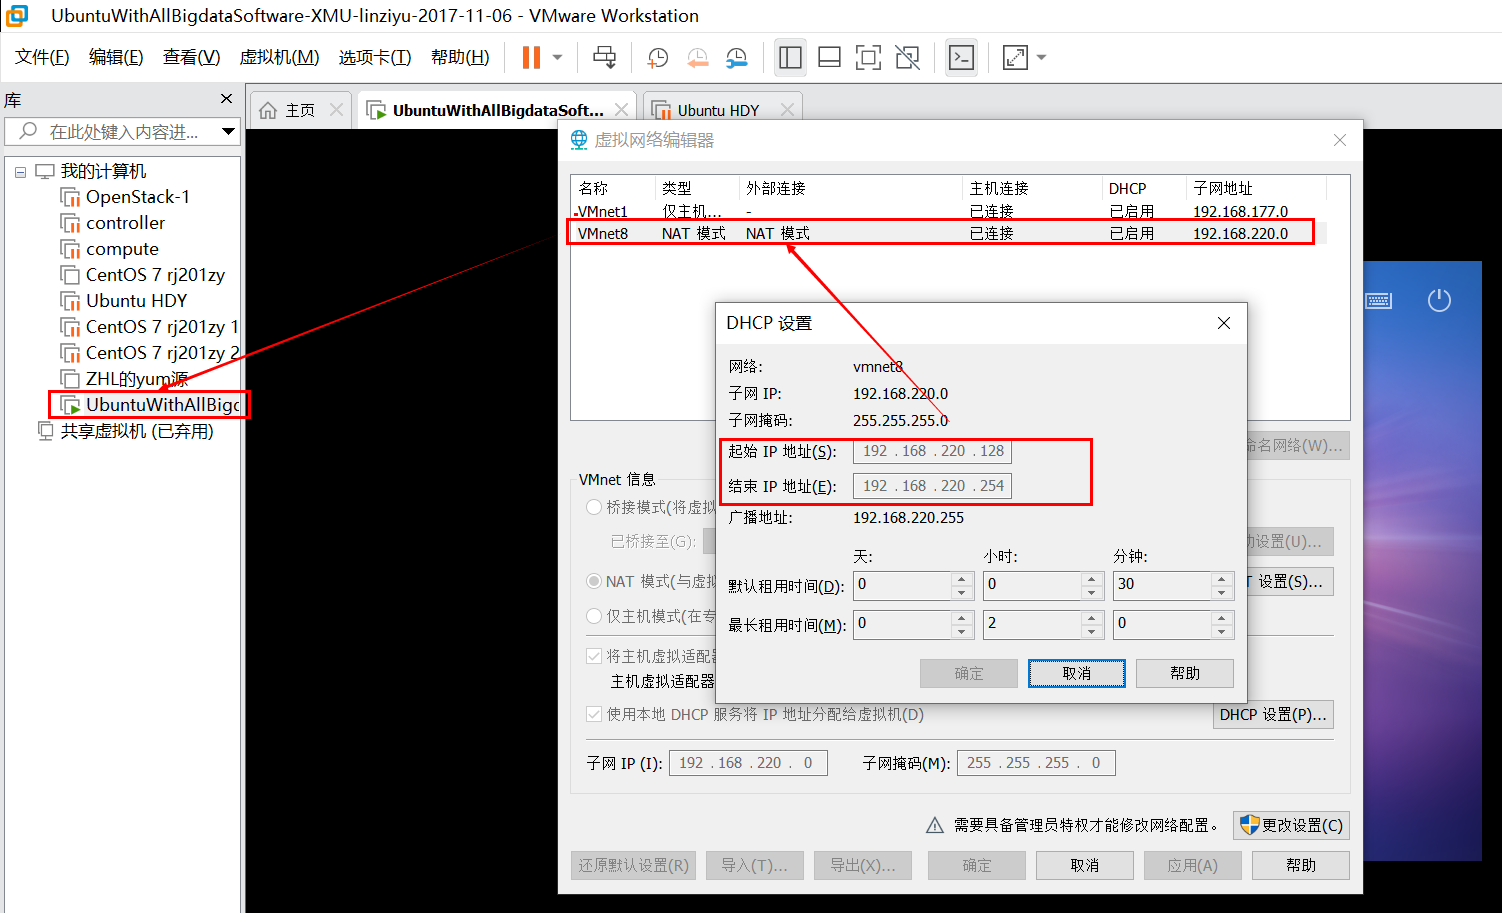This screenshot has height=913, width=1502.
Task: Open the 查看(V) menu
Action: 192,57
